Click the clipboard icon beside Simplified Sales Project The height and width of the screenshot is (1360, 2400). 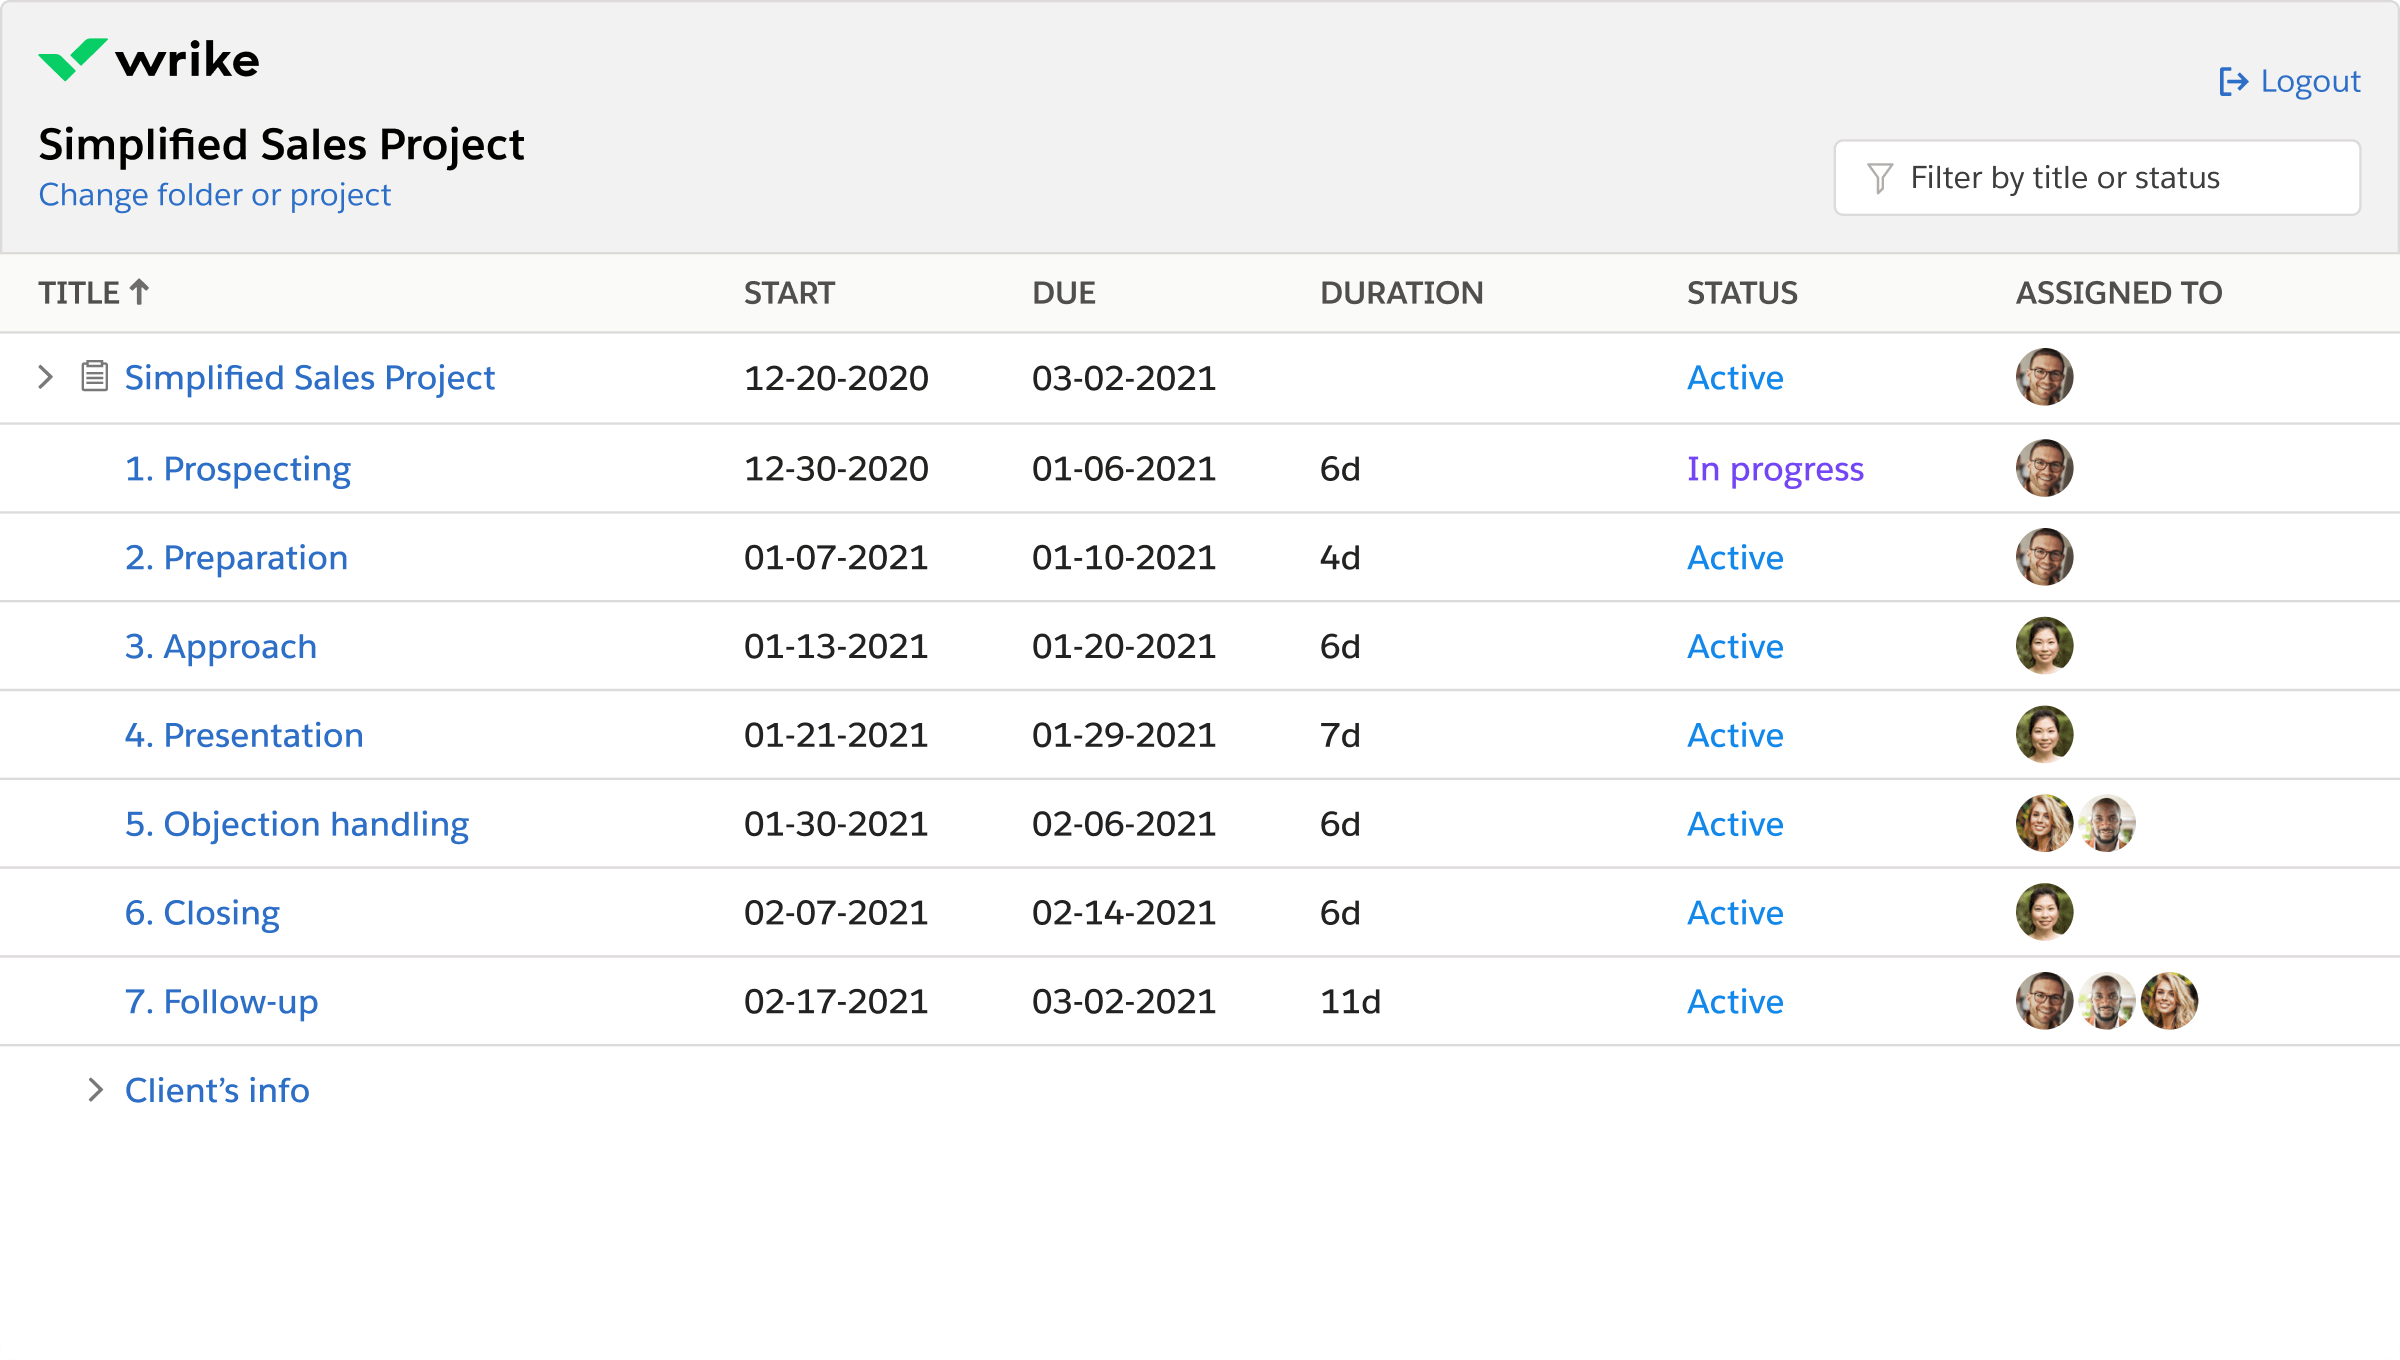(x=95, y=377)
